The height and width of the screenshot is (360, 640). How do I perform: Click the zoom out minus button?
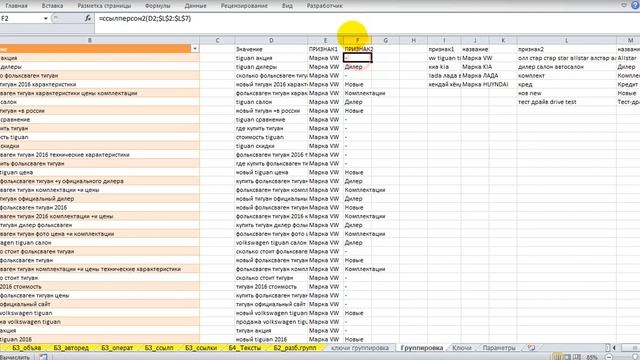tap(609, 357)
